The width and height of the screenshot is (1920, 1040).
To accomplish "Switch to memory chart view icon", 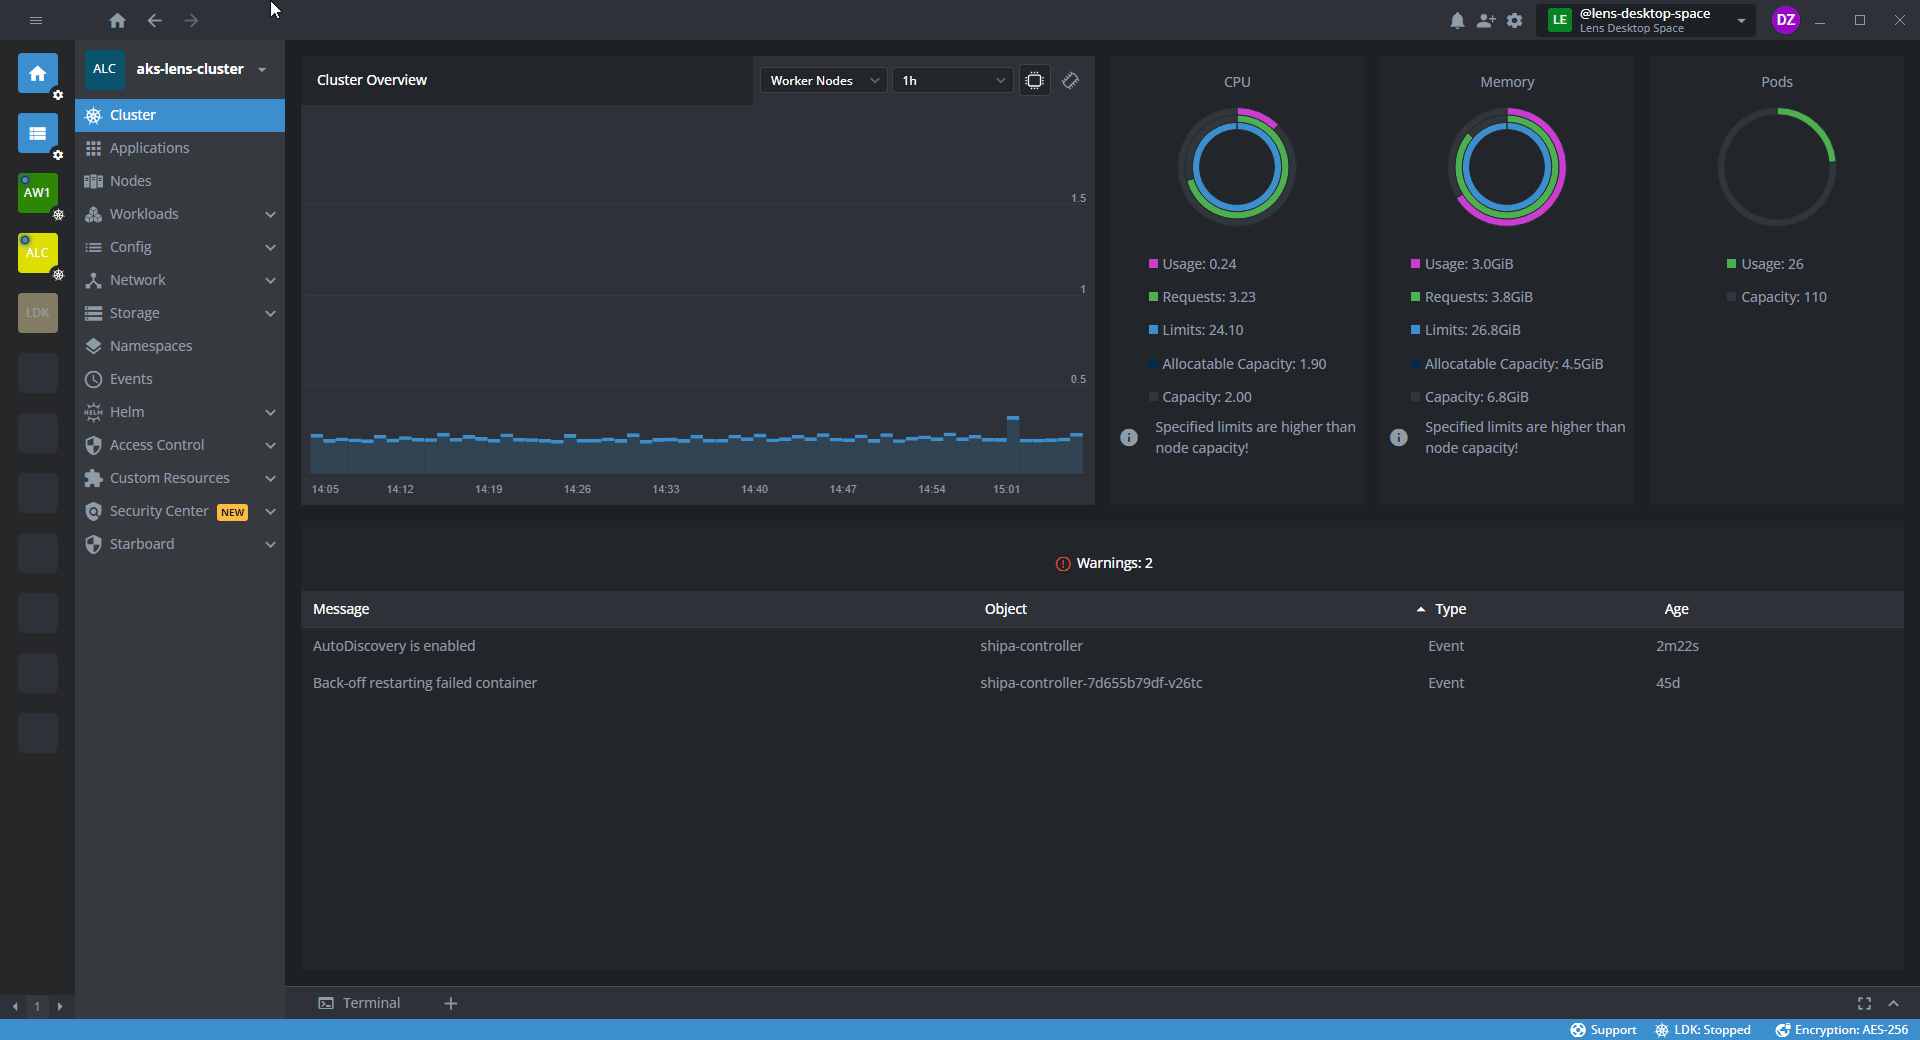I will point(1071,81).
